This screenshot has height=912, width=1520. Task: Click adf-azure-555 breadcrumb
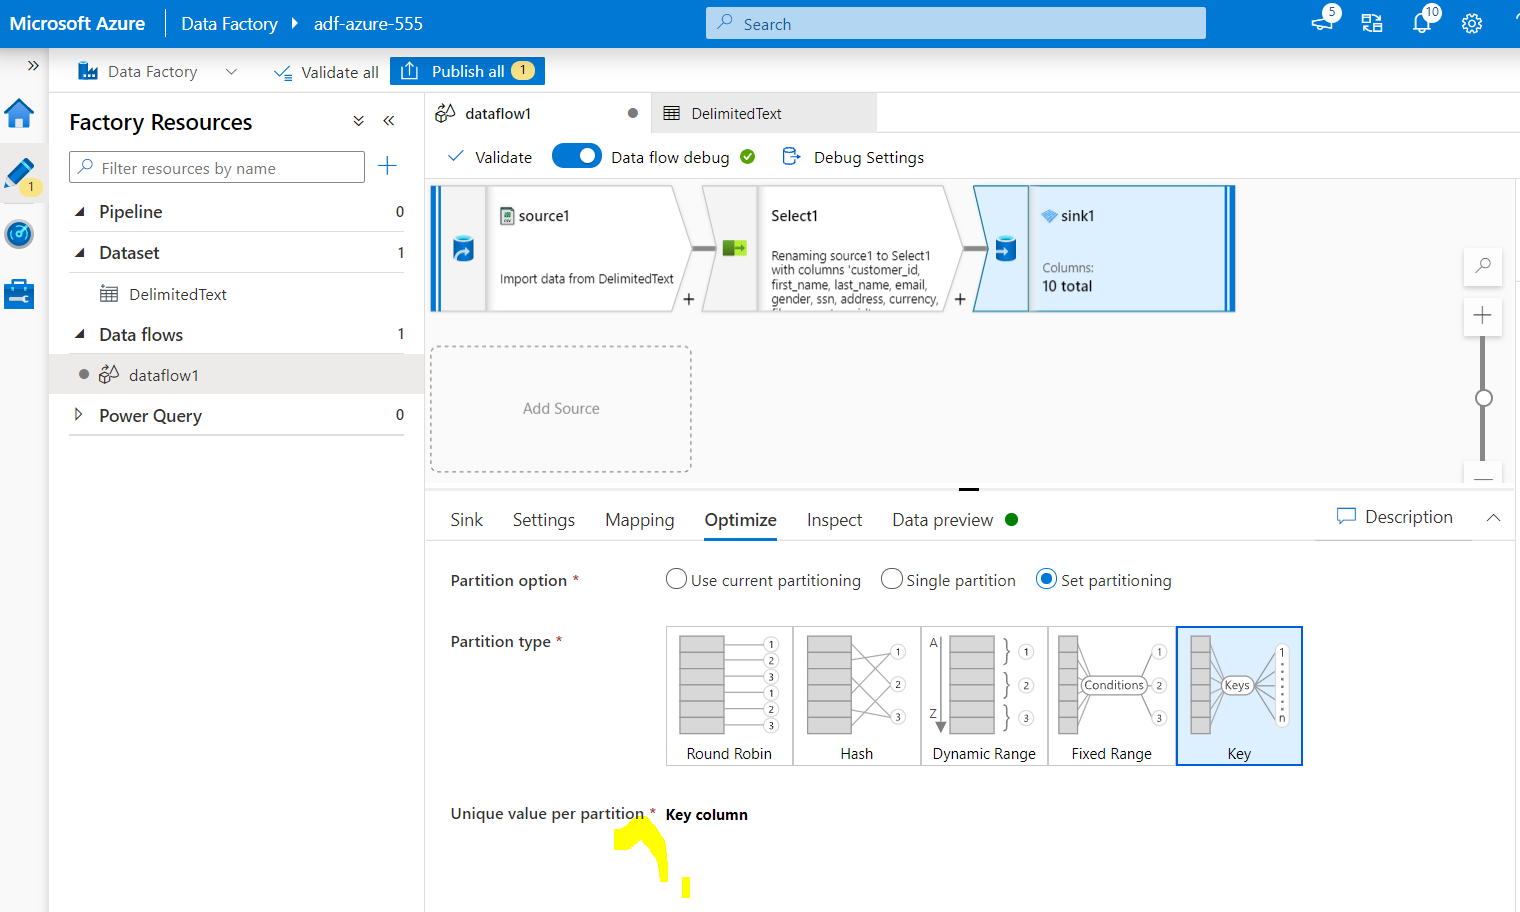click(x=368, y=23)
